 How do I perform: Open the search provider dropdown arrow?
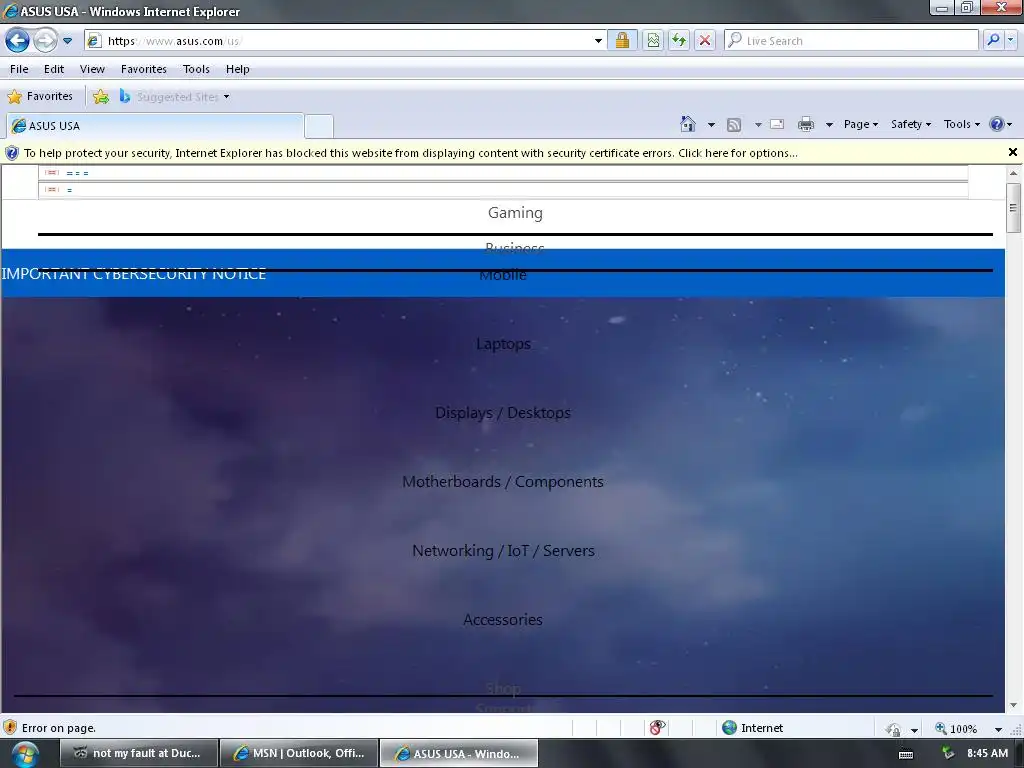(x=1010, y=40)
